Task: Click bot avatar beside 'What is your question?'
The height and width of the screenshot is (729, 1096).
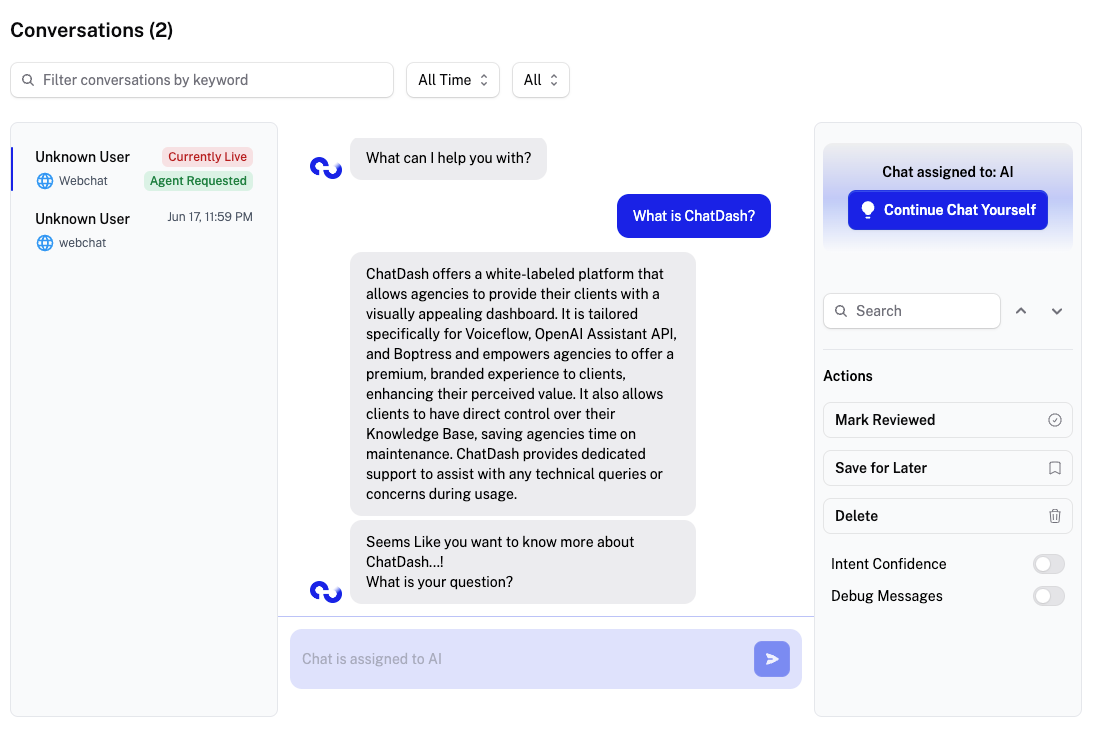Action: pyautogui.click(x=326, y=592)
